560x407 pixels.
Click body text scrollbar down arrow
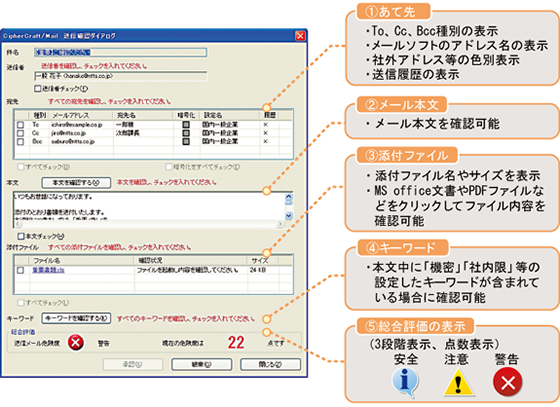289,216
